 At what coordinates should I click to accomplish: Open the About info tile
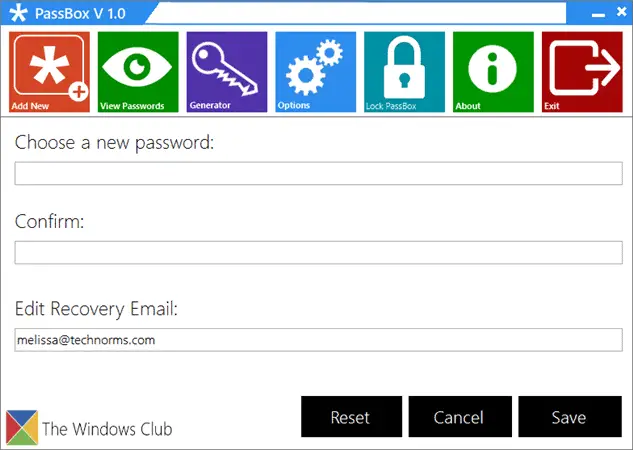493,72
